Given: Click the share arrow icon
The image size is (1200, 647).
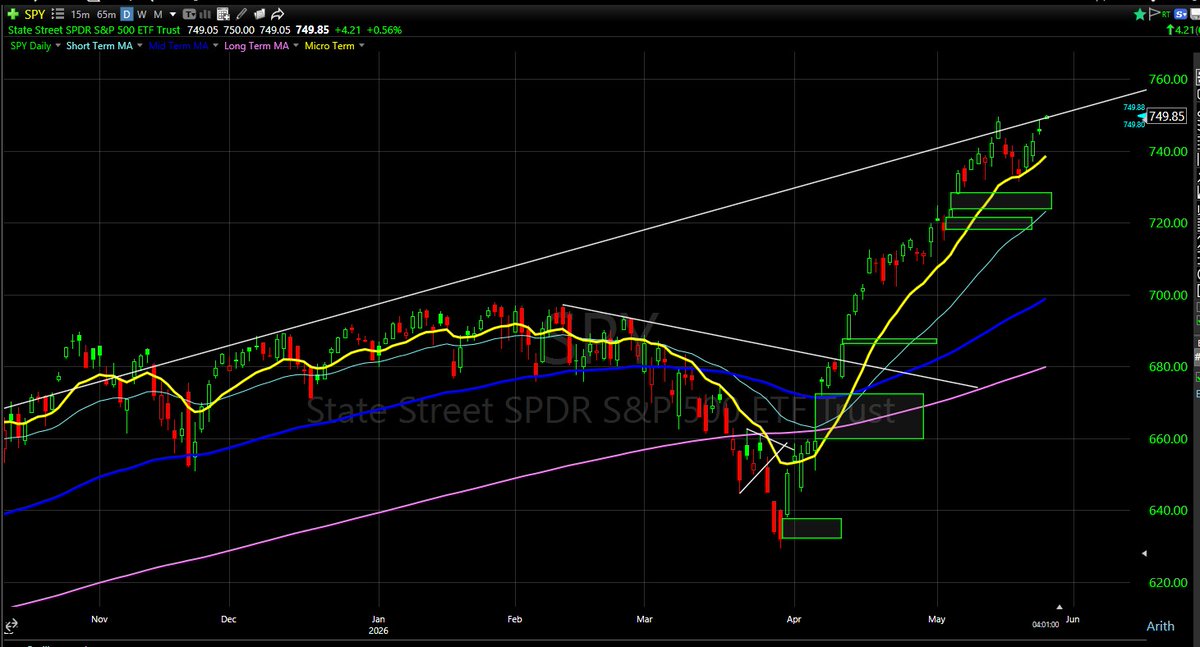Looking at the screenshot, I should [x=277, y=15].
